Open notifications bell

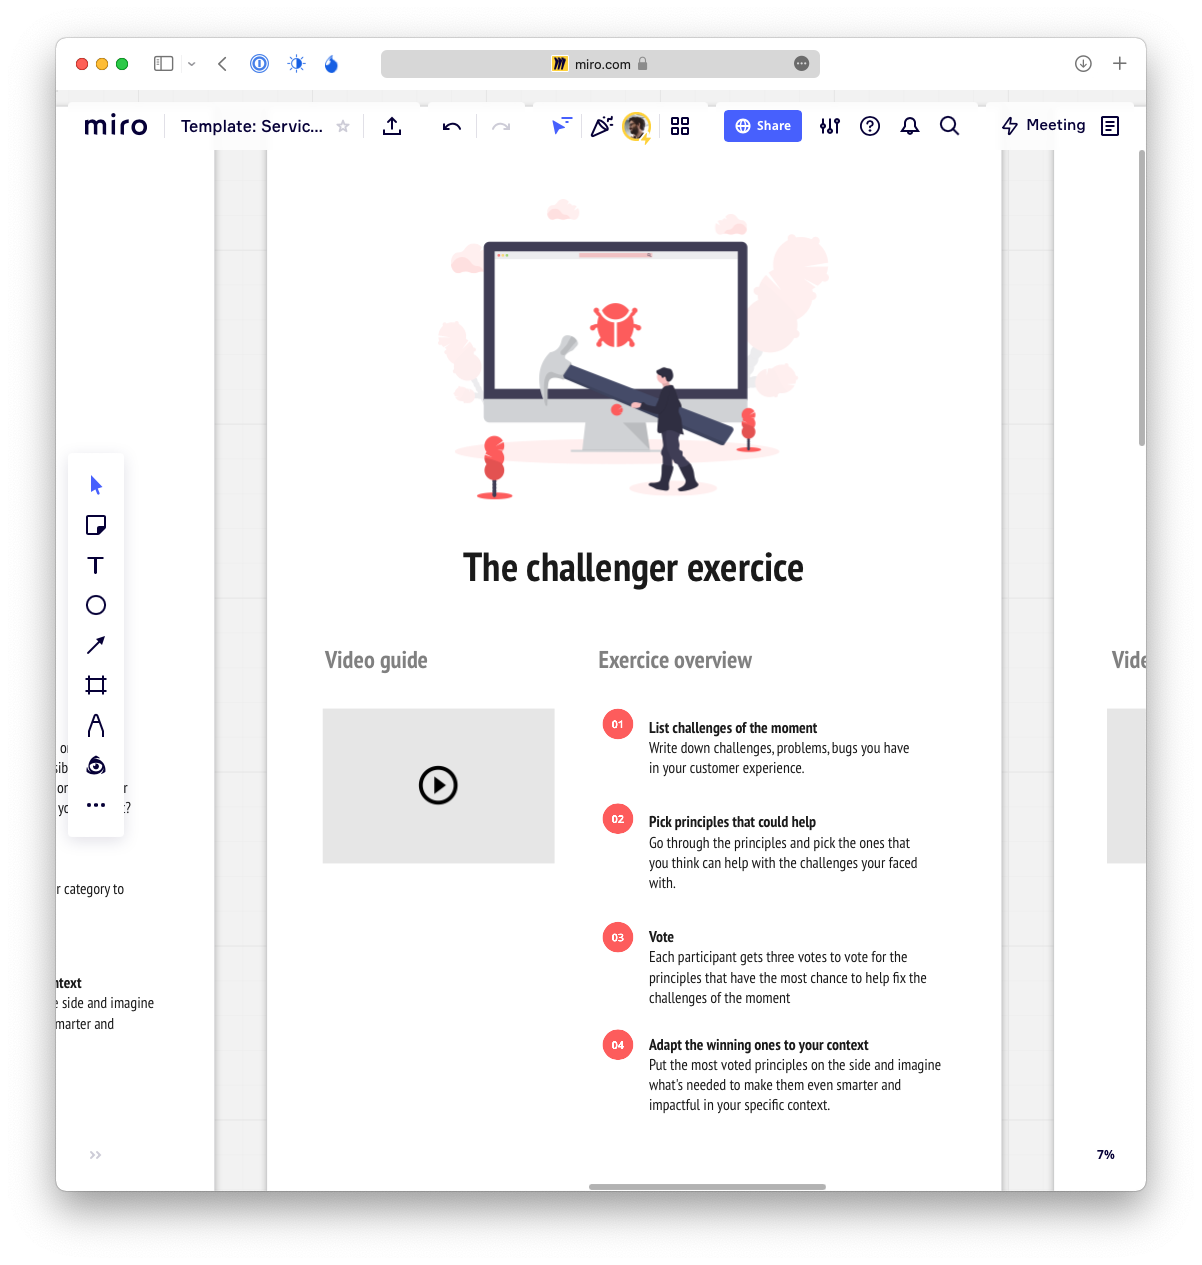pos(910,126)
